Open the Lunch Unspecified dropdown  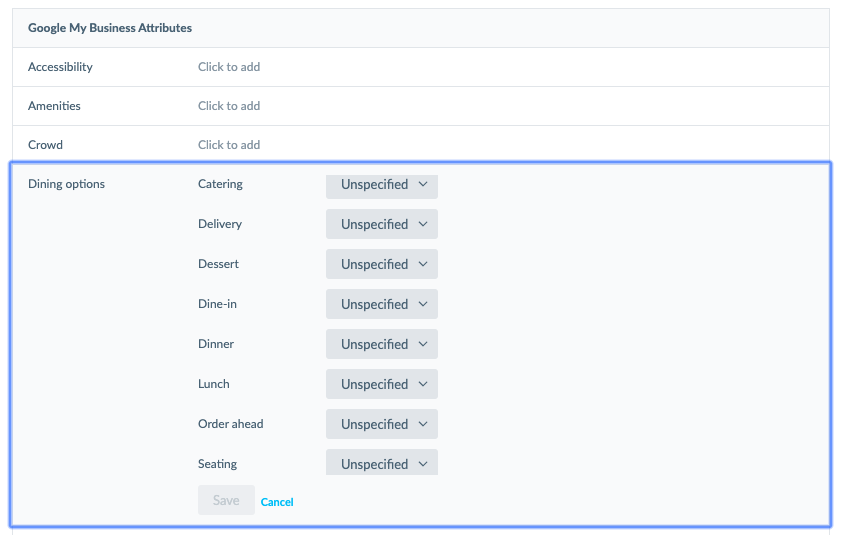coord(381,384)
